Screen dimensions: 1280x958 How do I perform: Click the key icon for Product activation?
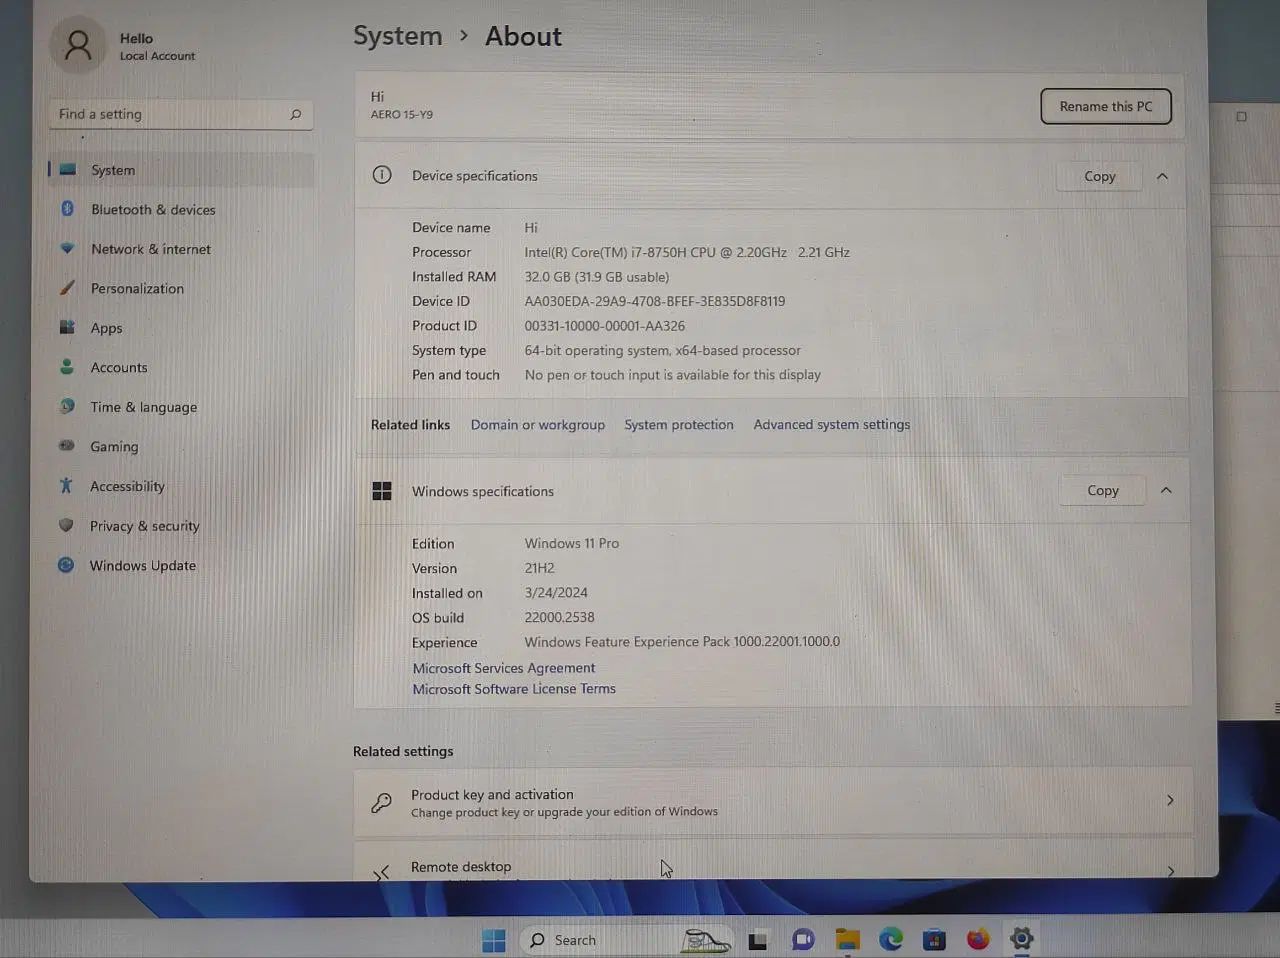[x=381, y=802]
